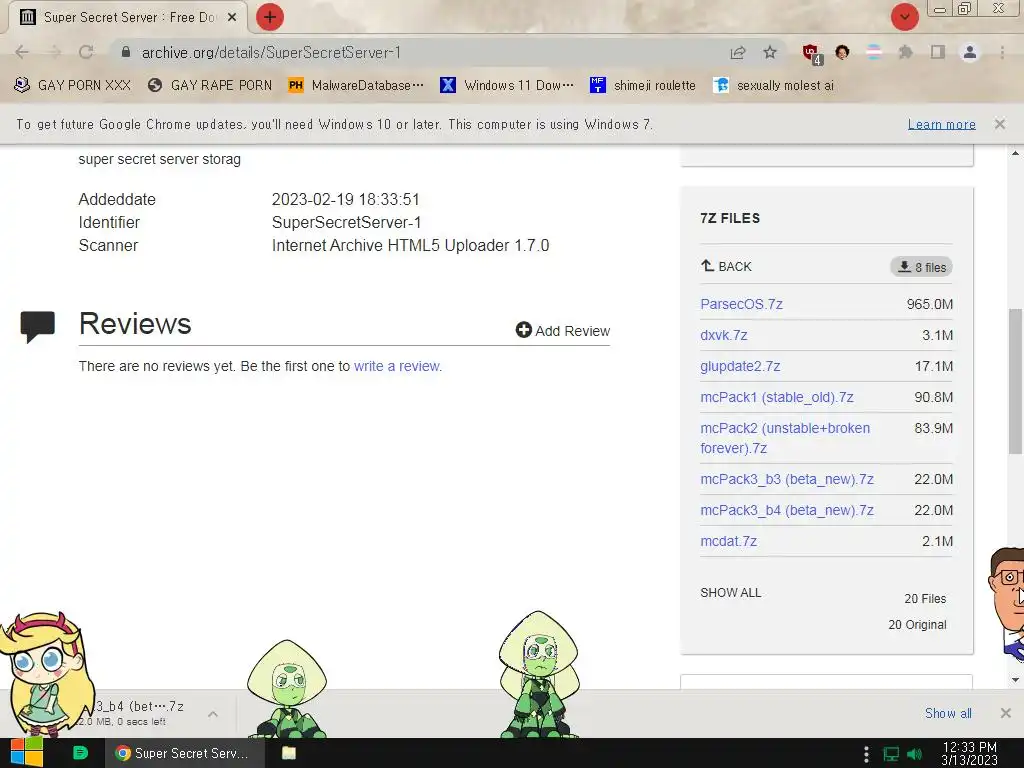Click the page scrollbar down arrow

pos(1015,680)
